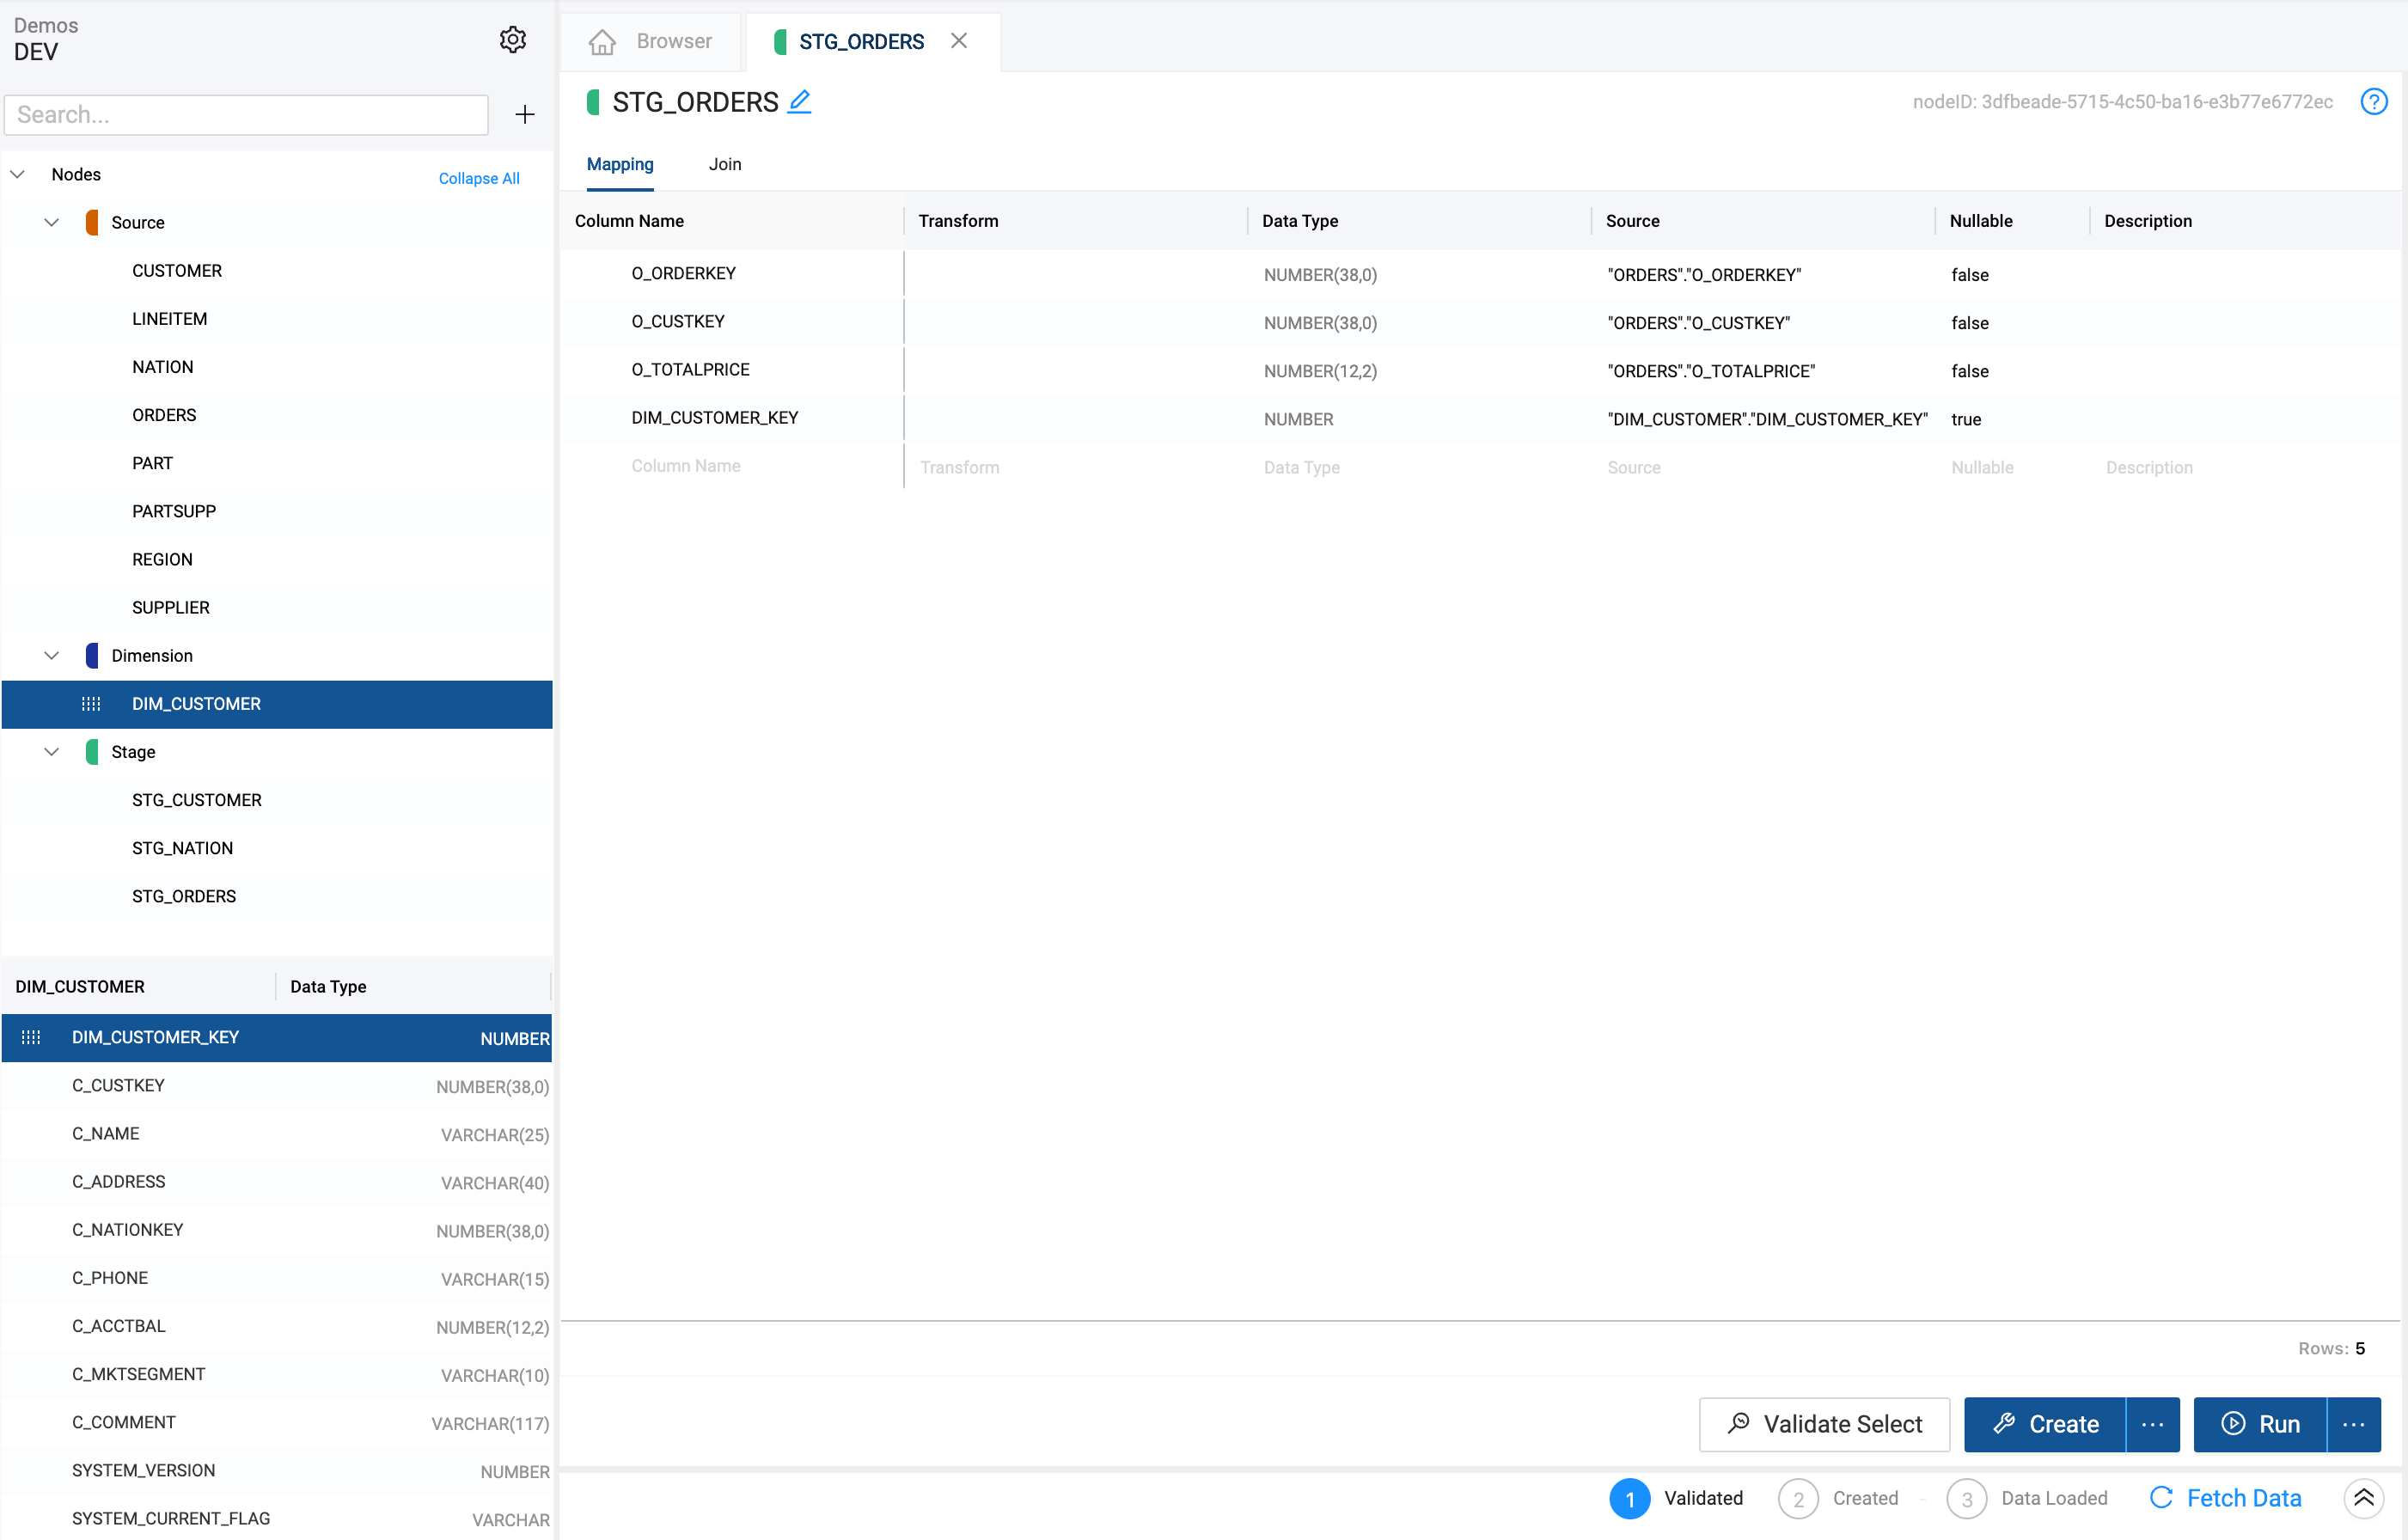Image resolution: width=2408 pixels, height=1540 pixels.
Task: Click the Validate Select button
Action: click(1824, 1424)
